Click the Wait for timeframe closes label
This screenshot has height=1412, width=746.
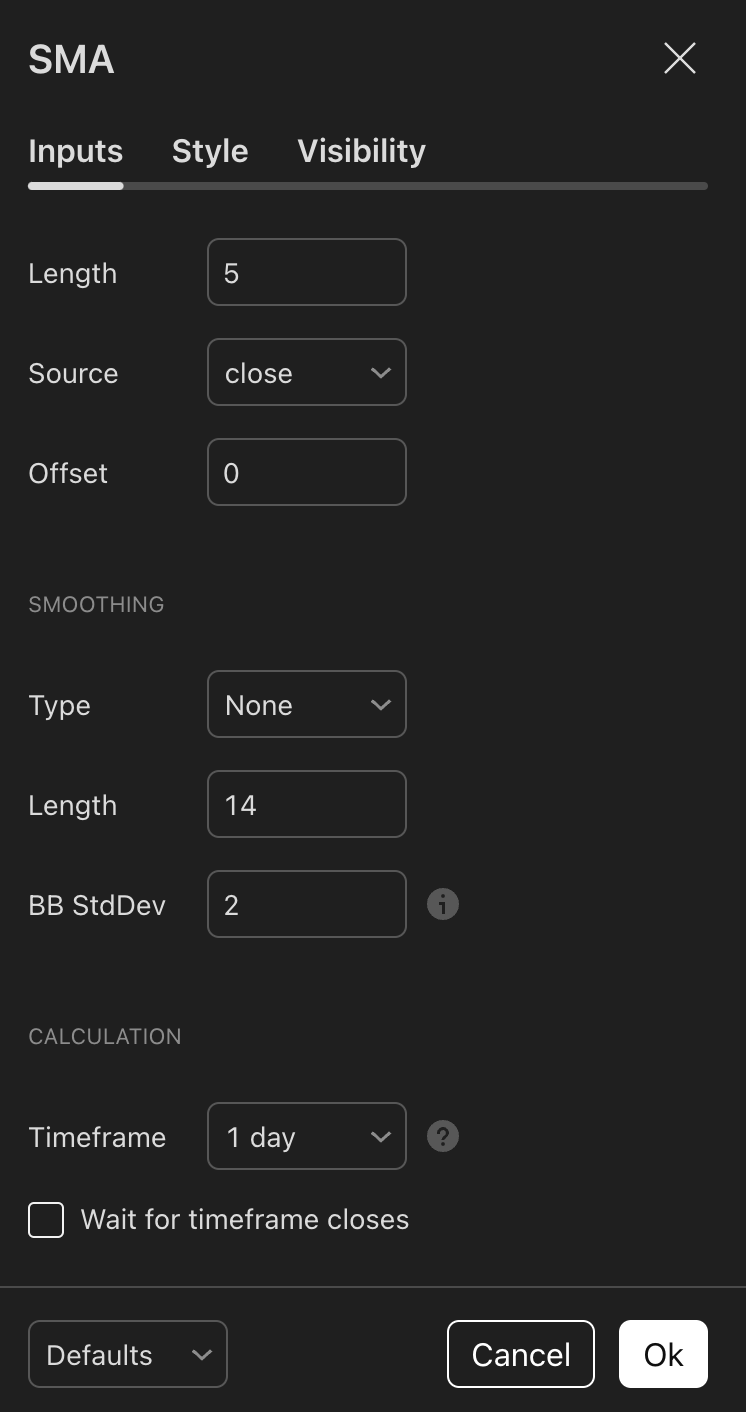click(x=245, y=1220)
